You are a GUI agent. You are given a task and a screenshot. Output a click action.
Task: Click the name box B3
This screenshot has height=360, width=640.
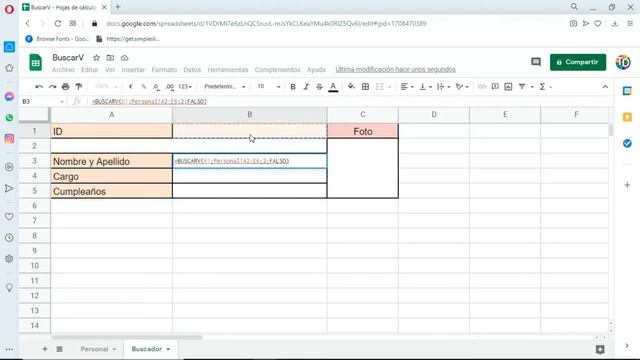click(x=43, y=101)
